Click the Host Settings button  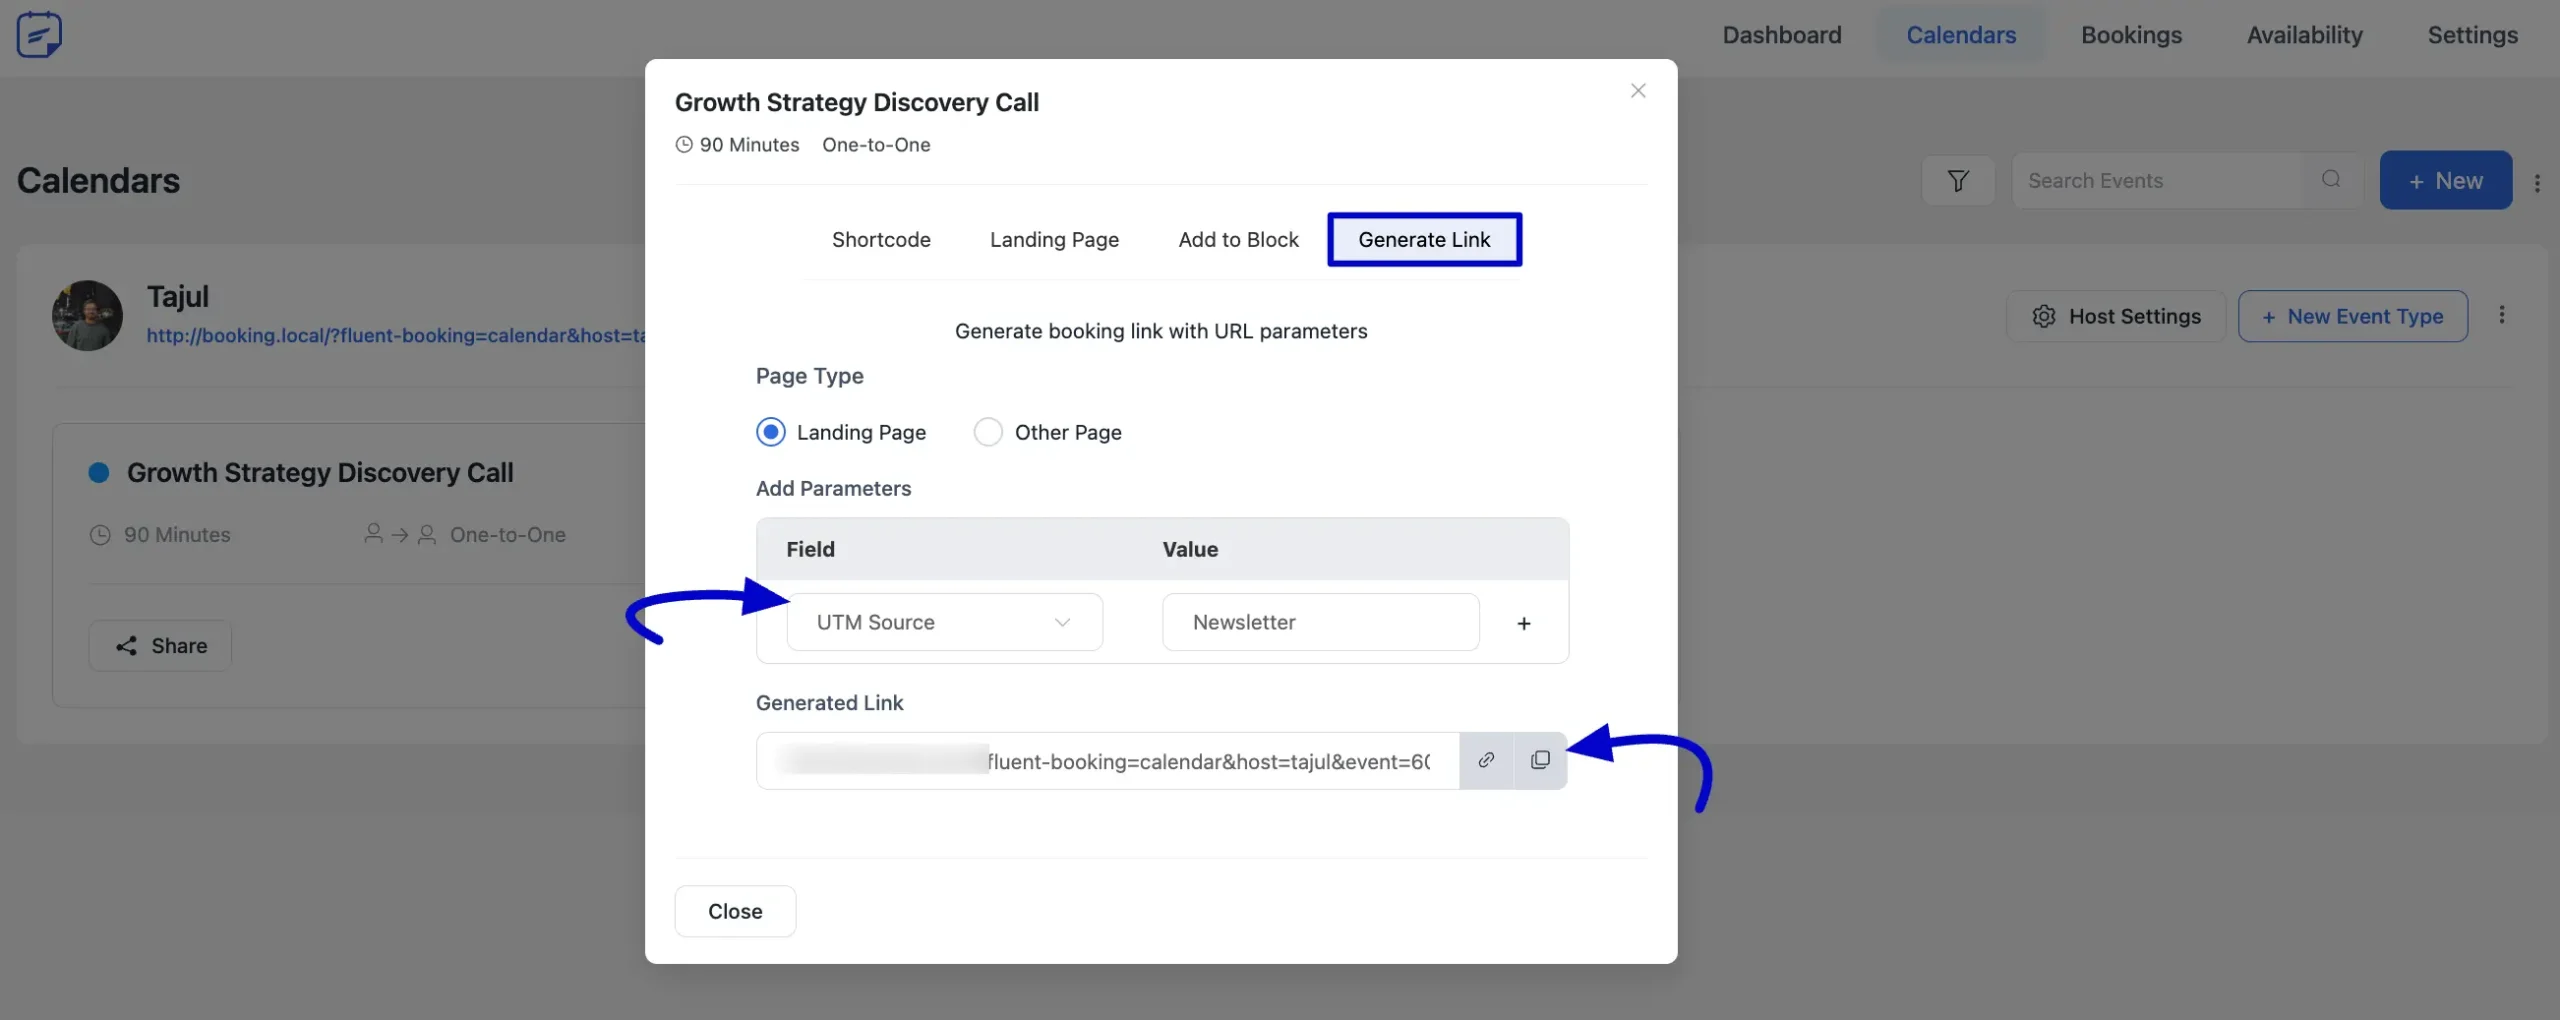[2115, 317]
